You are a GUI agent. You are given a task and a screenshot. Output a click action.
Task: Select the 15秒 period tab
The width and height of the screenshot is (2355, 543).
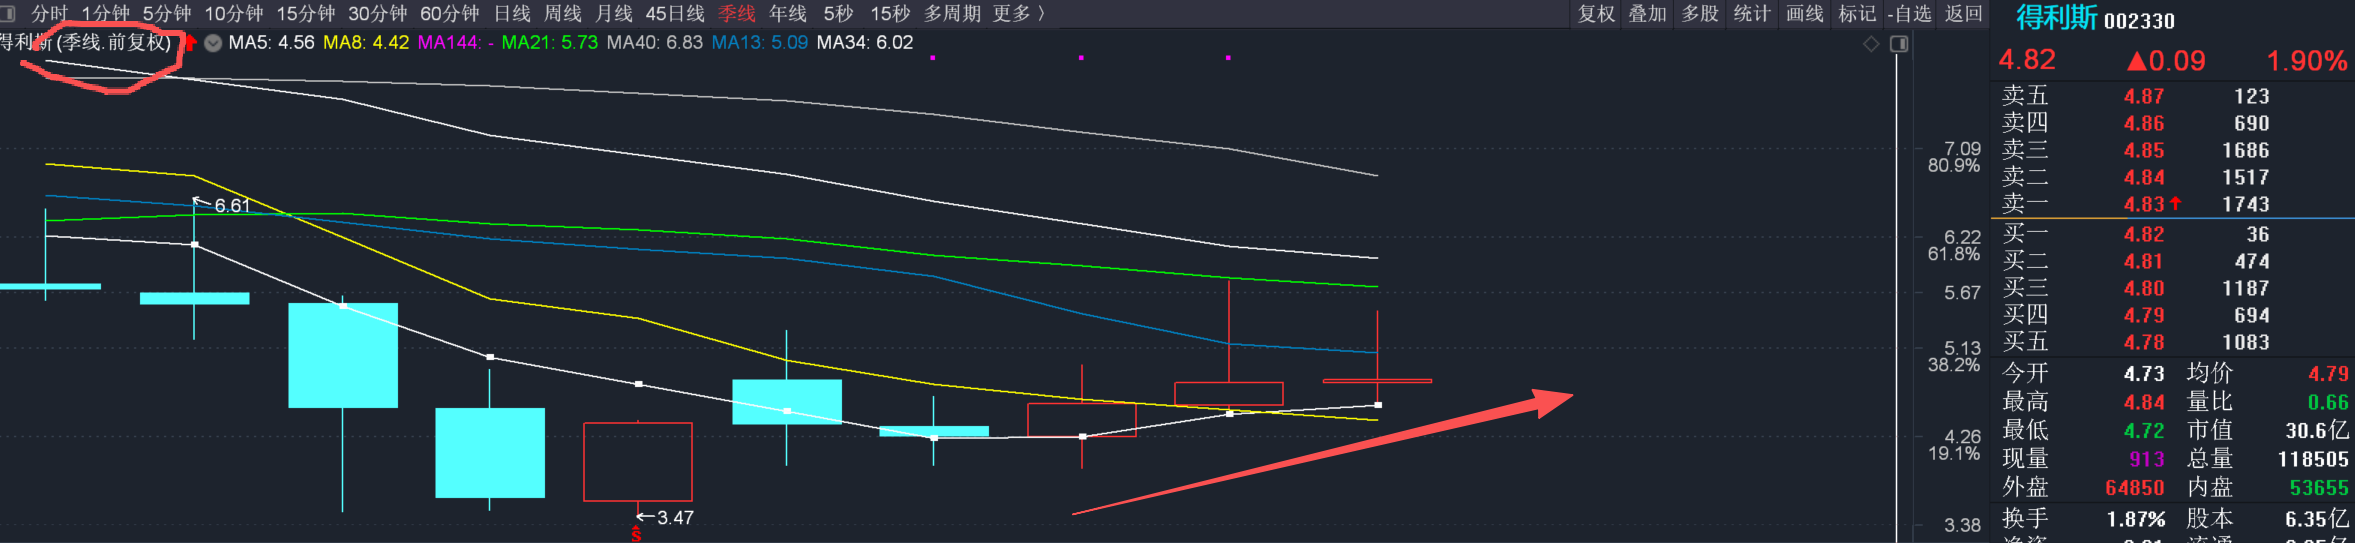889,13
